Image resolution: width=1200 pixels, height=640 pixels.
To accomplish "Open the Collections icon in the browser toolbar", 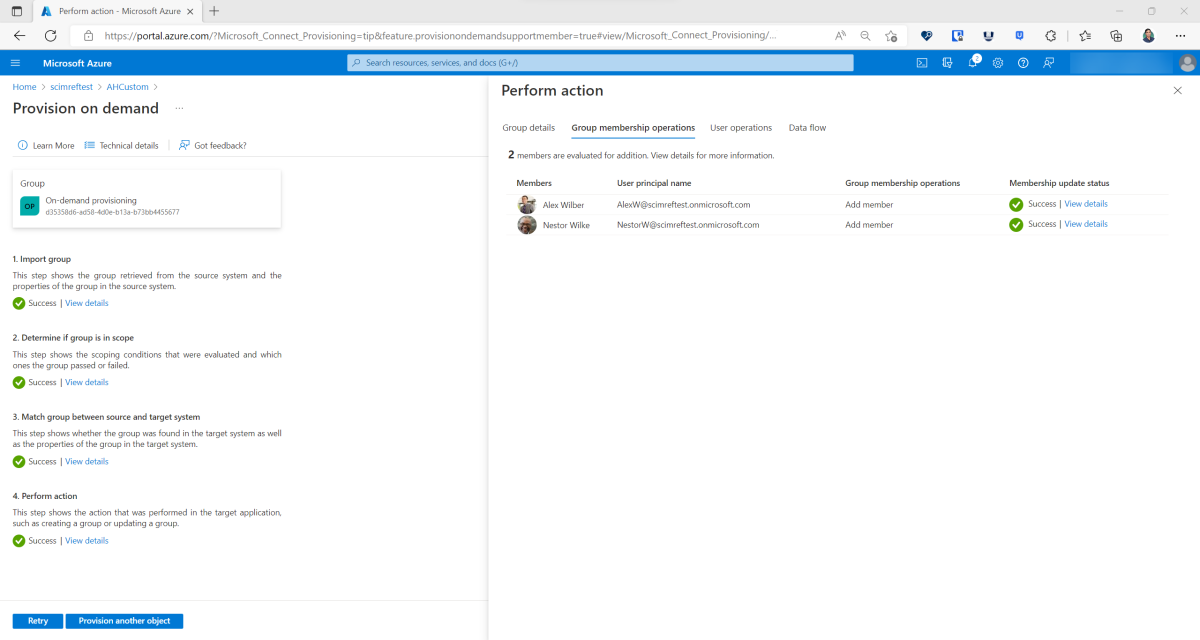I will [x=1116, y=35].
